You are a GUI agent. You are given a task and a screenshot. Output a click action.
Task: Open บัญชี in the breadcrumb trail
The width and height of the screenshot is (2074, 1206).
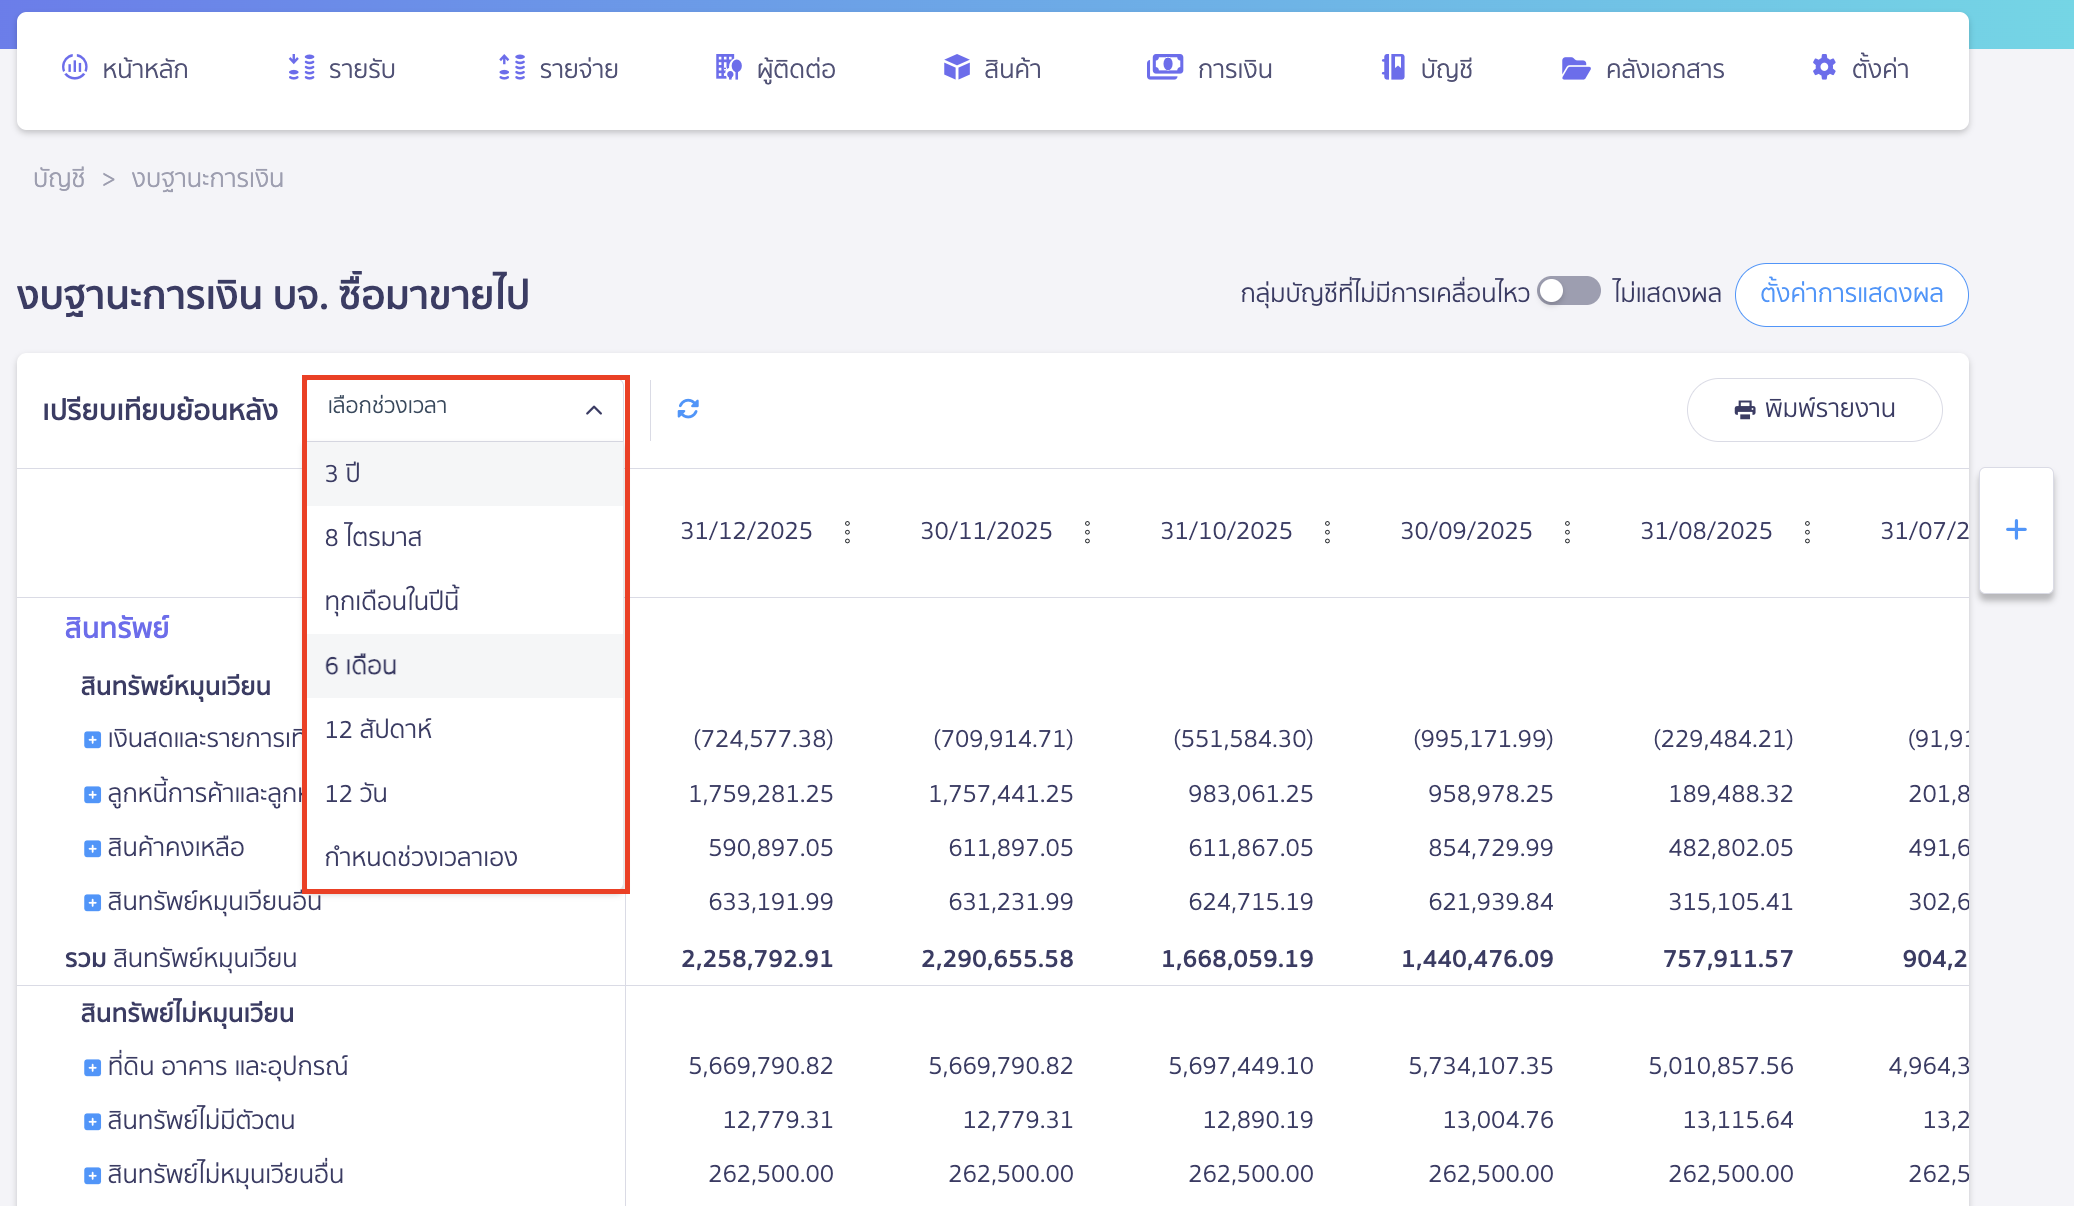point(58,178)
